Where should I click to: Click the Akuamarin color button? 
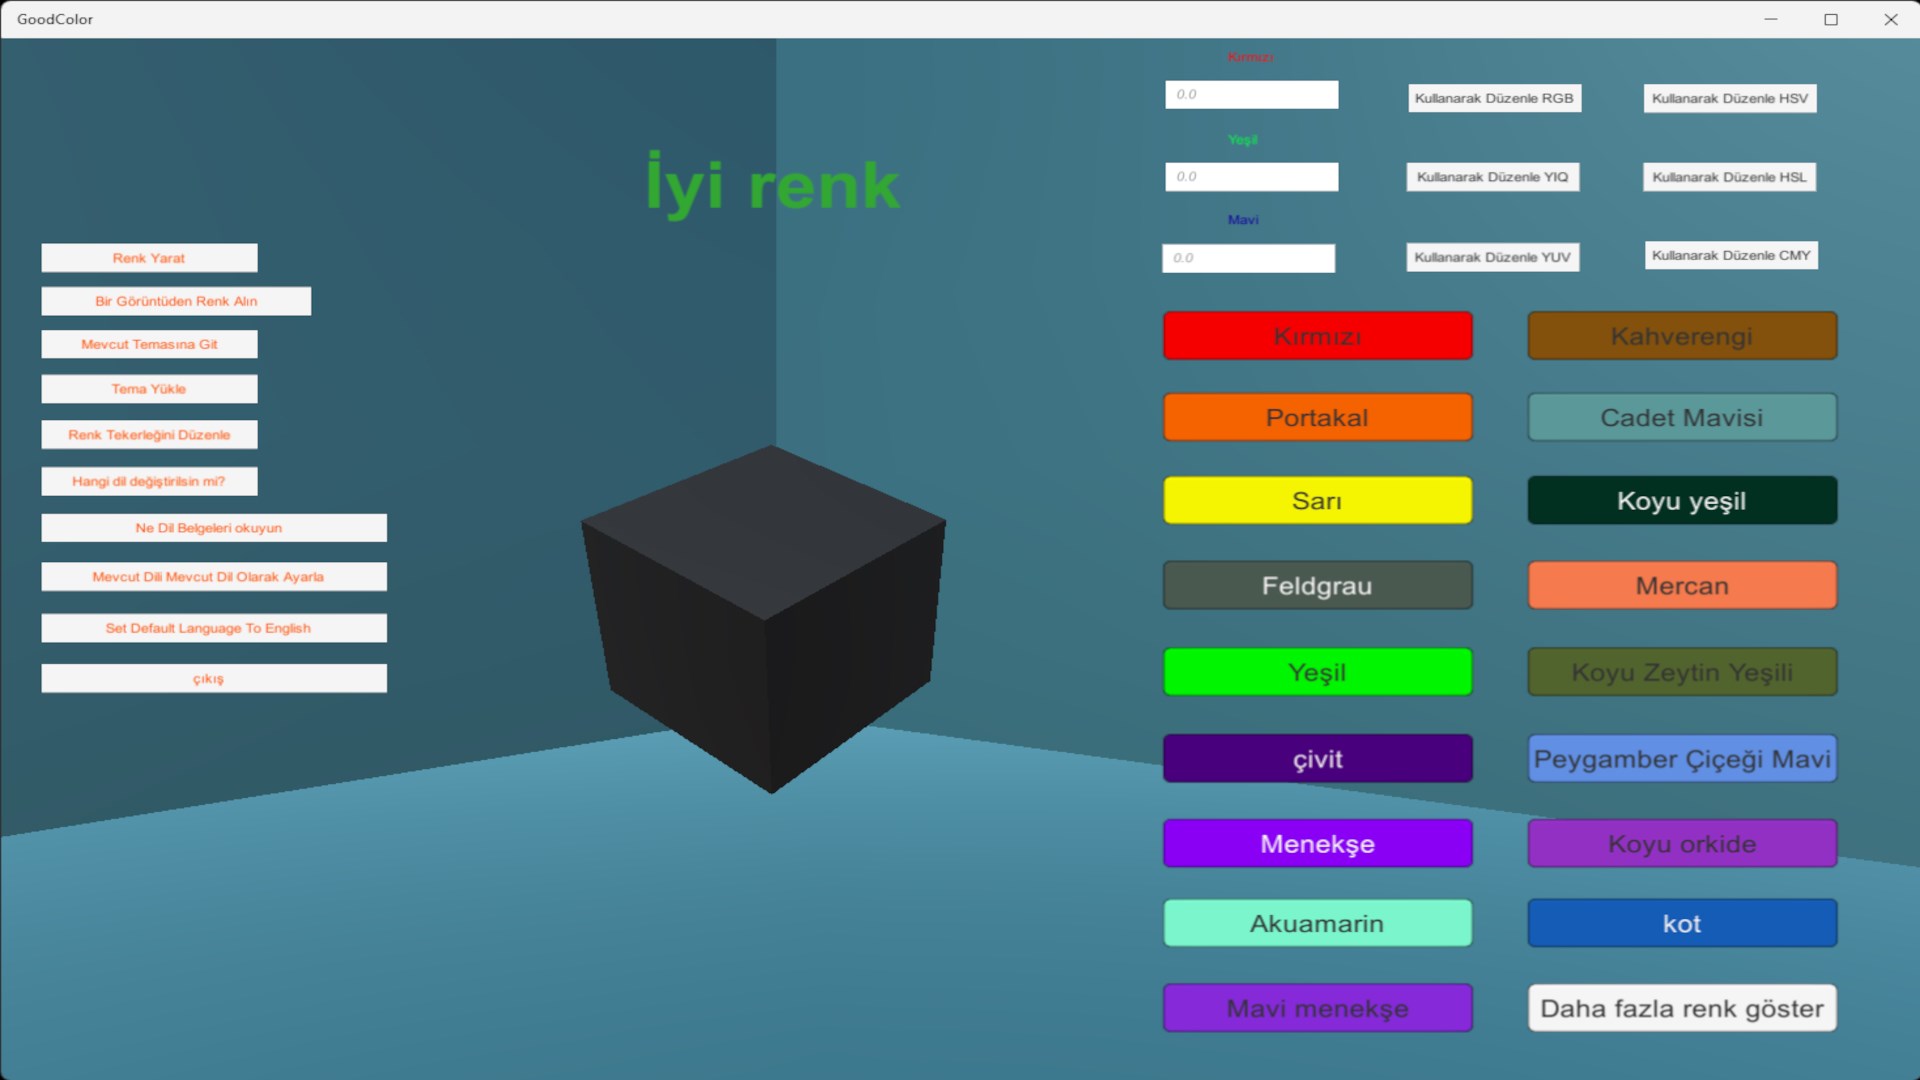1317,923
